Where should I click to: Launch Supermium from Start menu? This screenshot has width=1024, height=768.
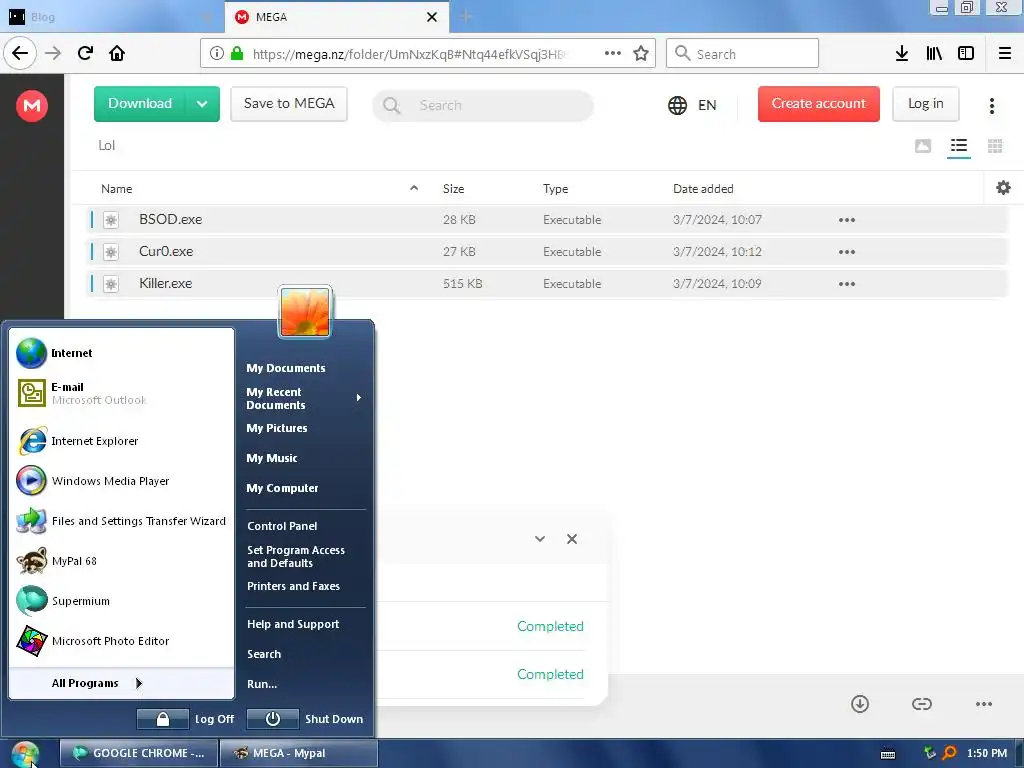(121, 601)
